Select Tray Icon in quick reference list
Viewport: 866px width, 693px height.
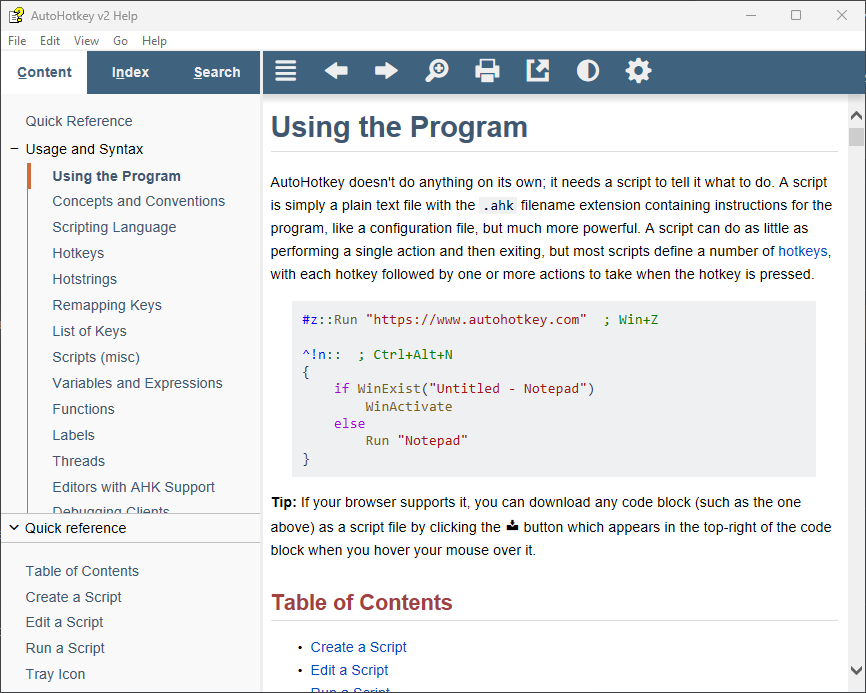point(55,674)
